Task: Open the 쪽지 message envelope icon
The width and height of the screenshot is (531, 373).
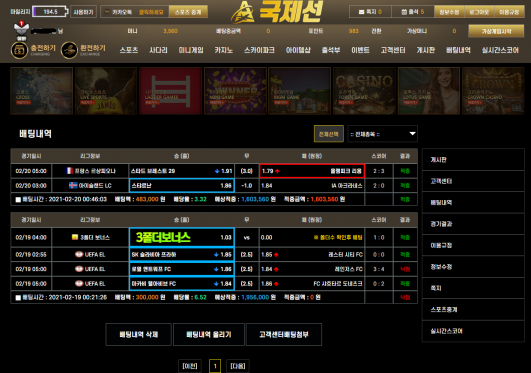Action: point(361,12)
